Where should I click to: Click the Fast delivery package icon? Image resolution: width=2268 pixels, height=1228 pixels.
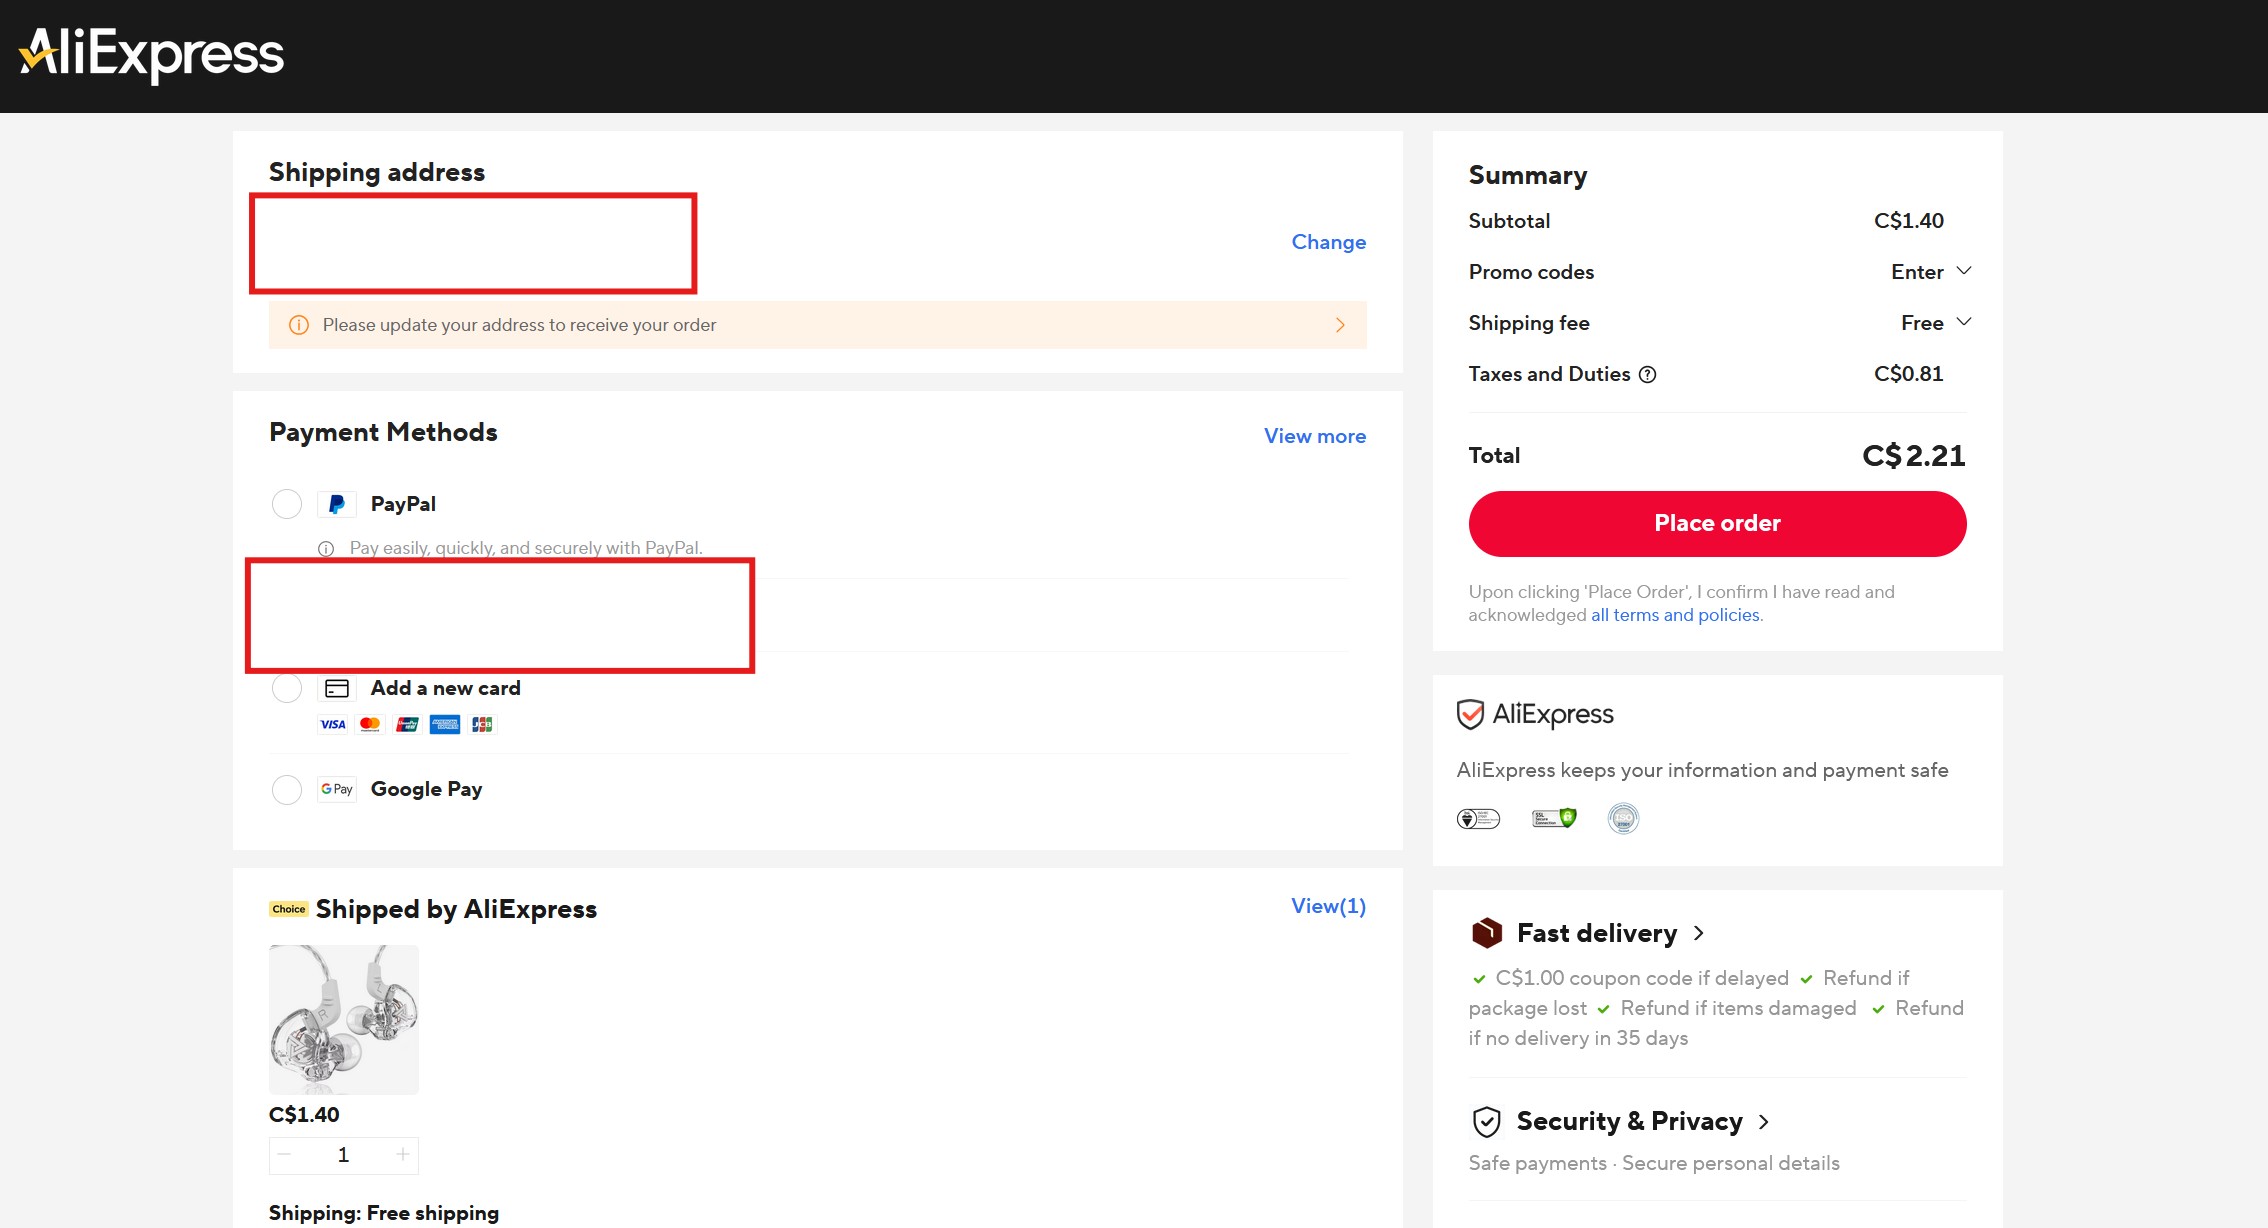point(1487,933)
